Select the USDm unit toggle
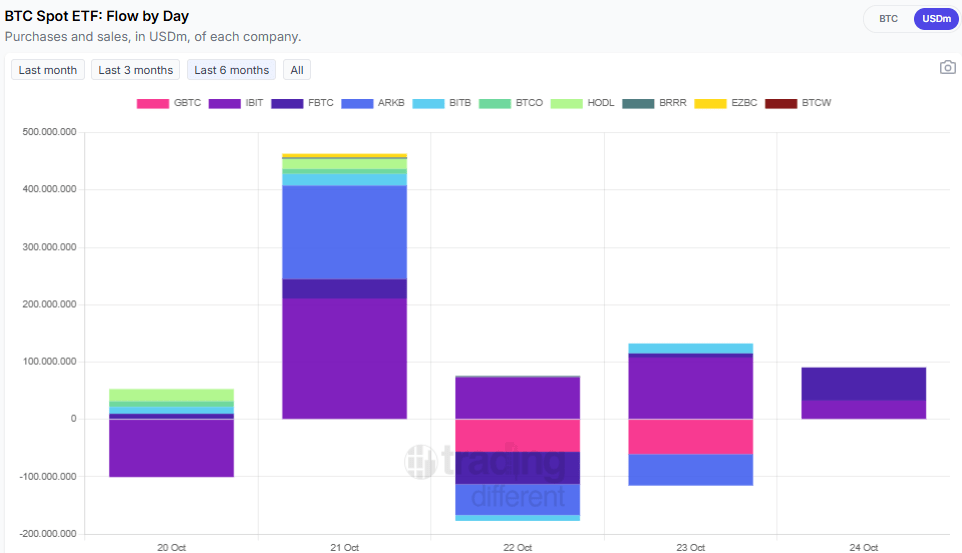 click(x=936, y=19)
